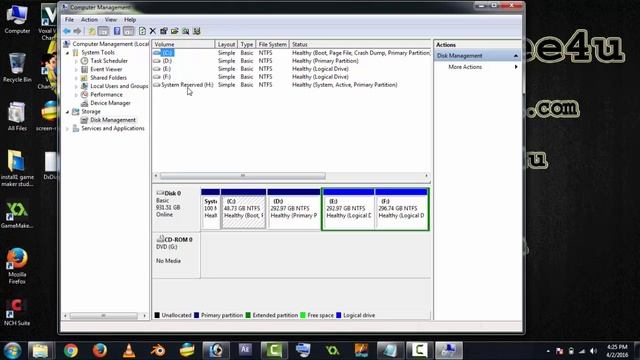
Task: Expand Services and Applications node arrow
Action: [67, 129]
